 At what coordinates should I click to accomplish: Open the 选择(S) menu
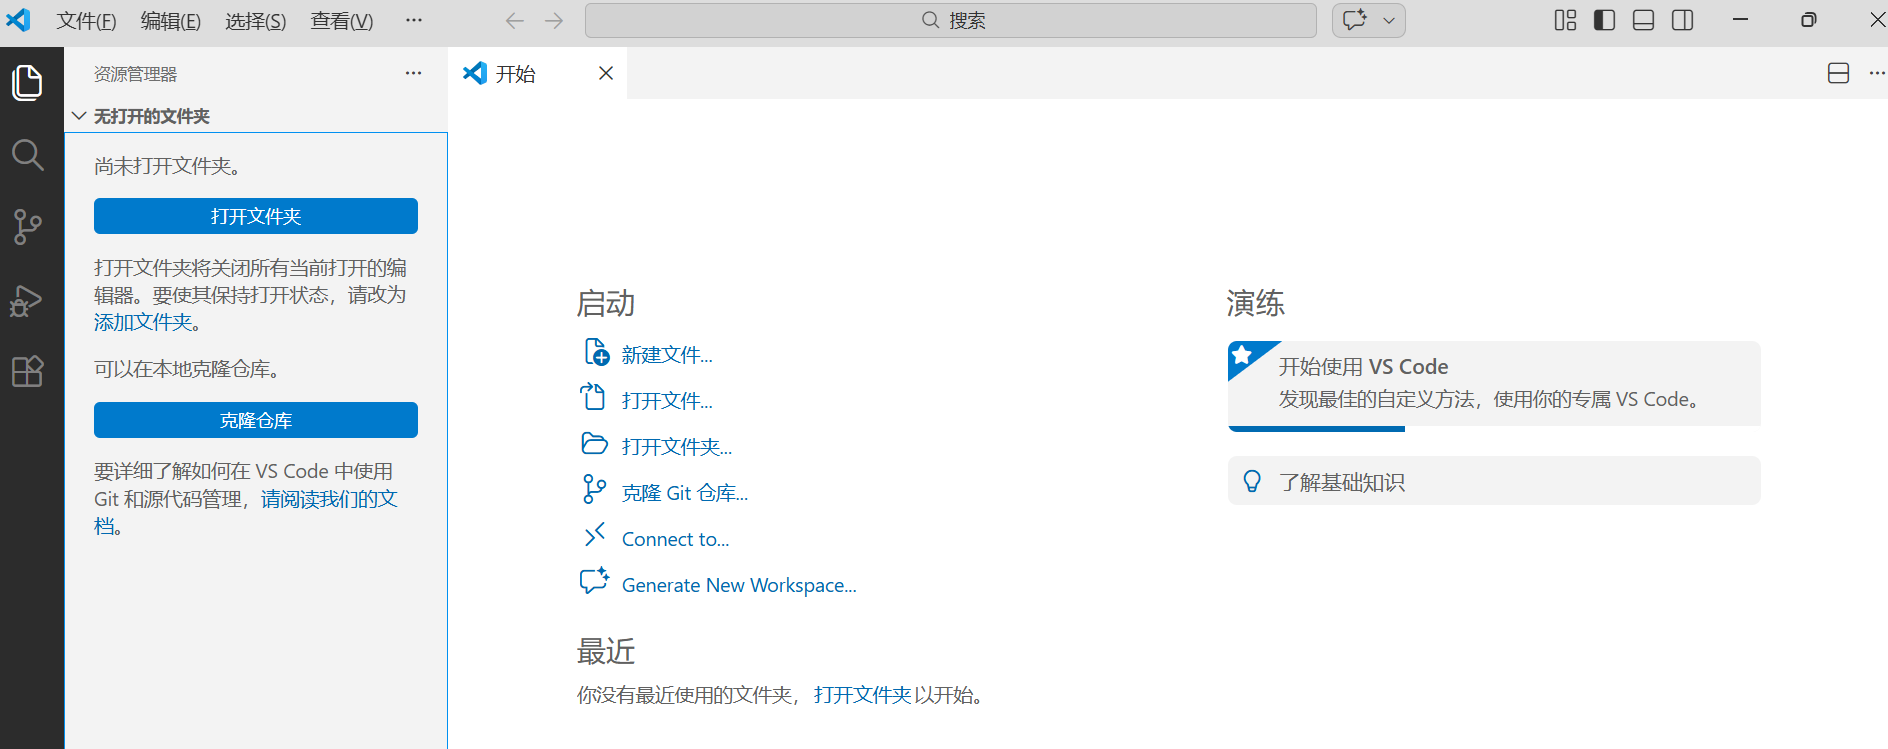coord(255,21)
